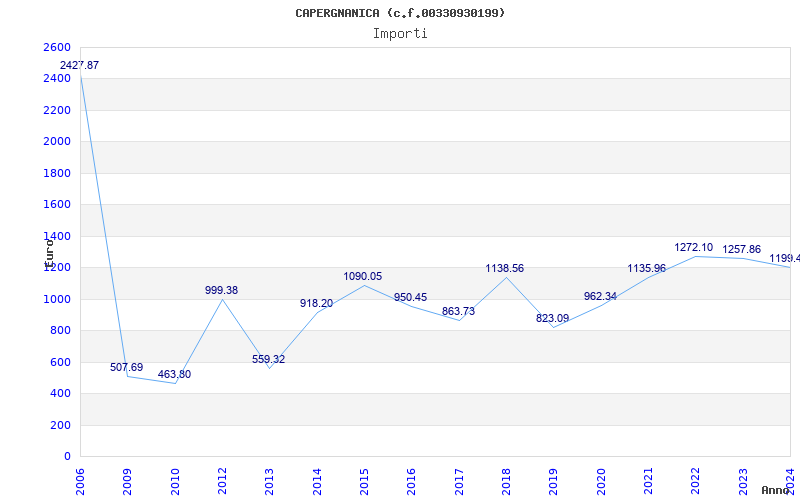Image resolution: width=800 pixels, height=500 pixels.
Task: Click the 800 y-axis tick label
Action: [60, 331]
